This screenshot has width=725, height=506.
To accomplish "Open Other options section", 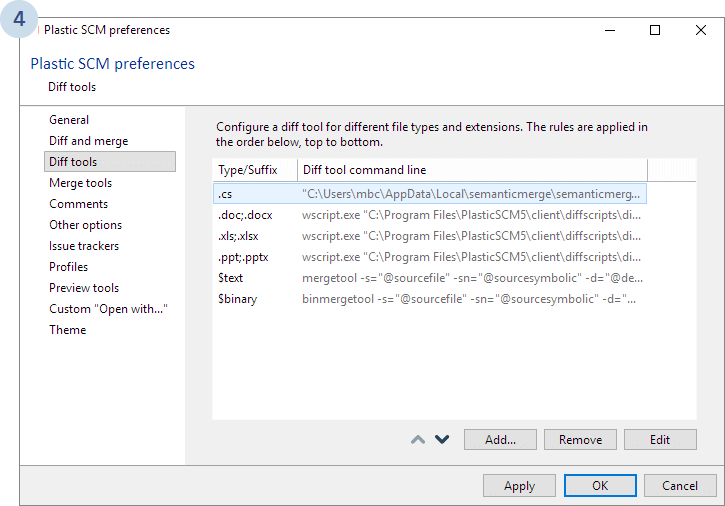I will pos(86,225).
